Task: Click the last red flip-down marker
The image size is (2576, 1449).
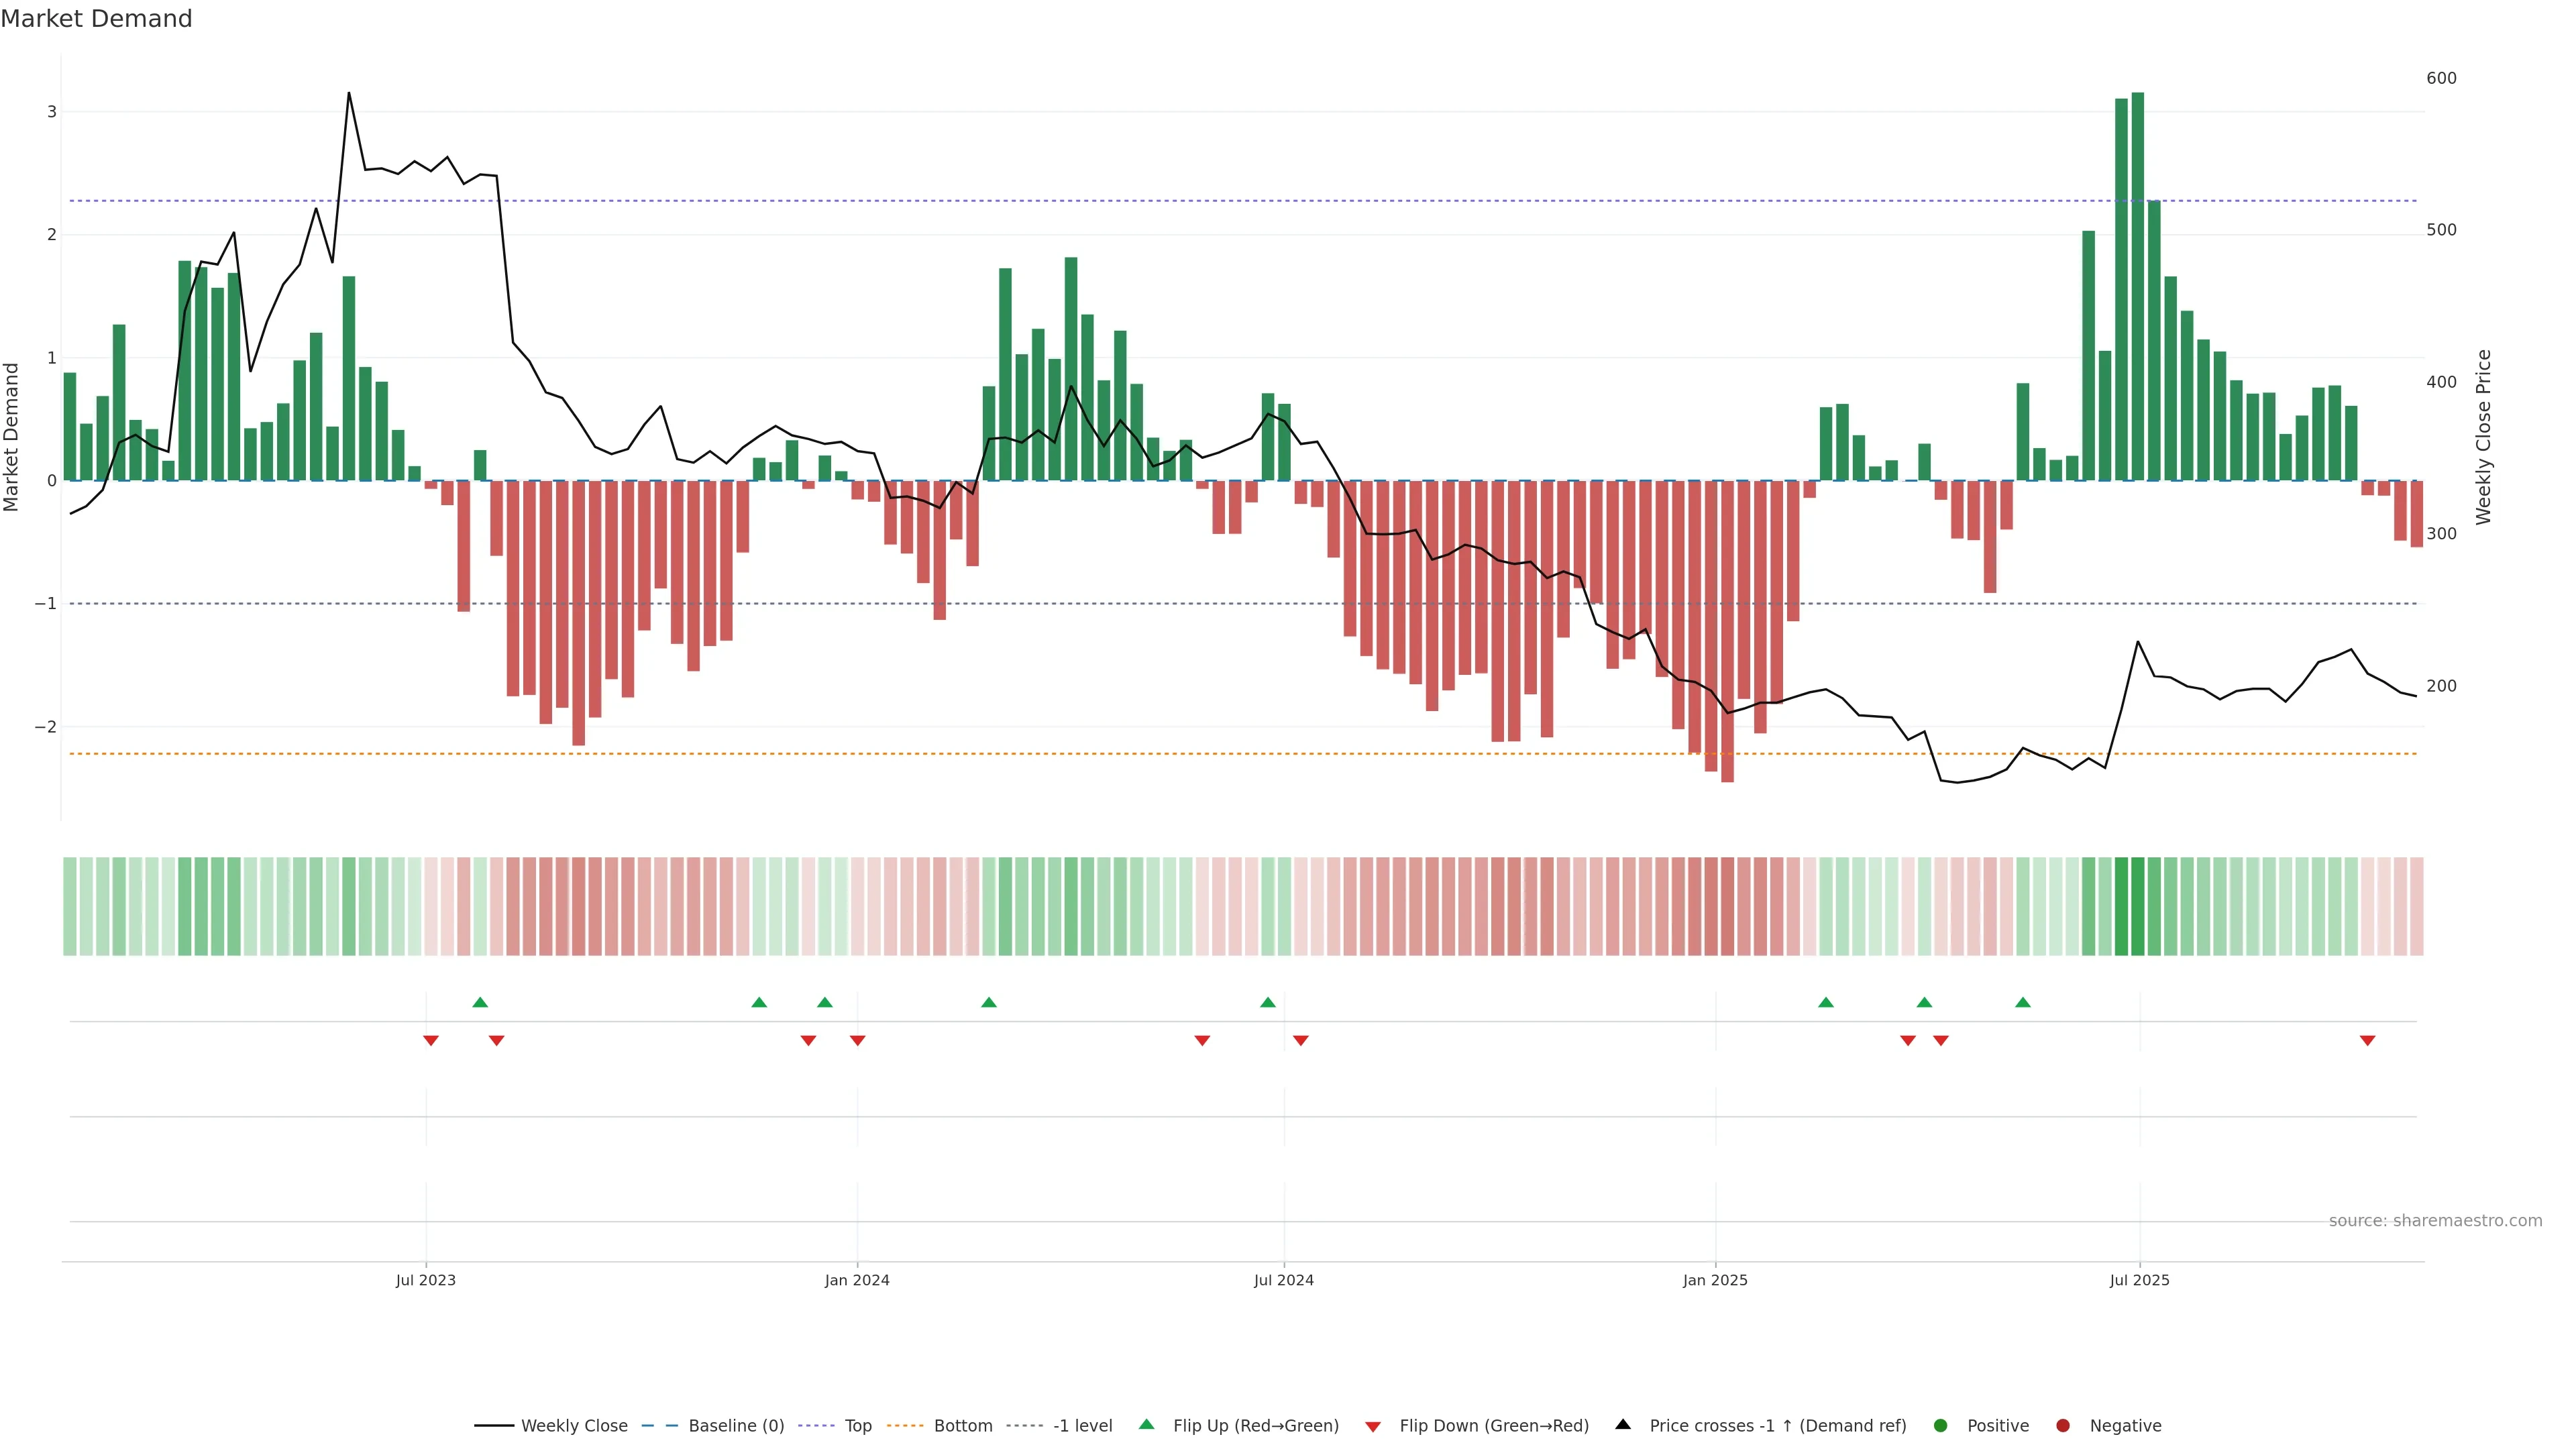Action: 2367,1041
